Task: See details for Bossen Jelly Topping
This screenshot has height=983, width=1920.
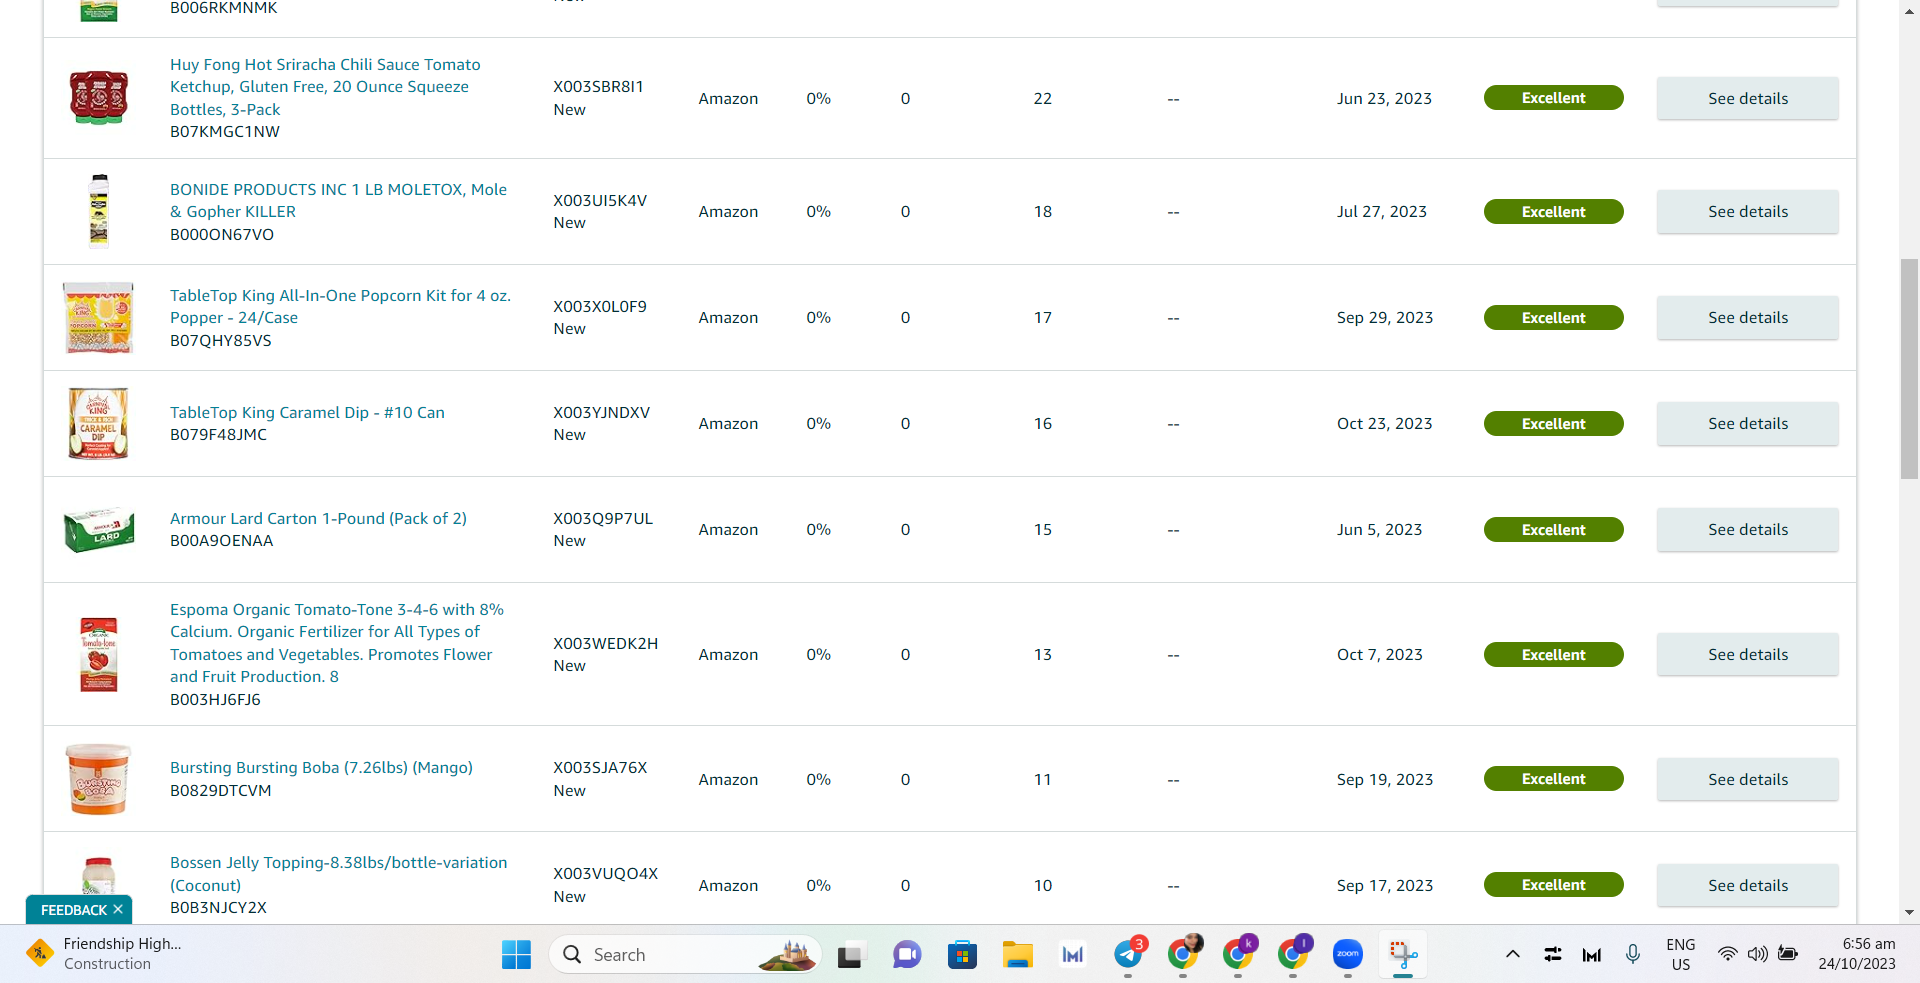Action: click(1748, 885)
